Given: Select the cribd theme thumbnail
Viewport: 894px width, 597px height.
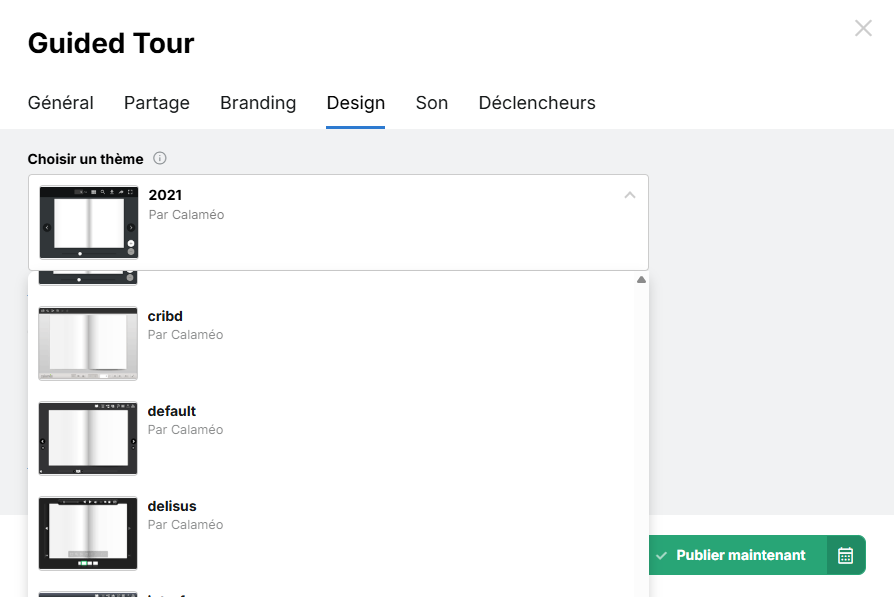Looking at the screenshot, I should click(88, 343).
